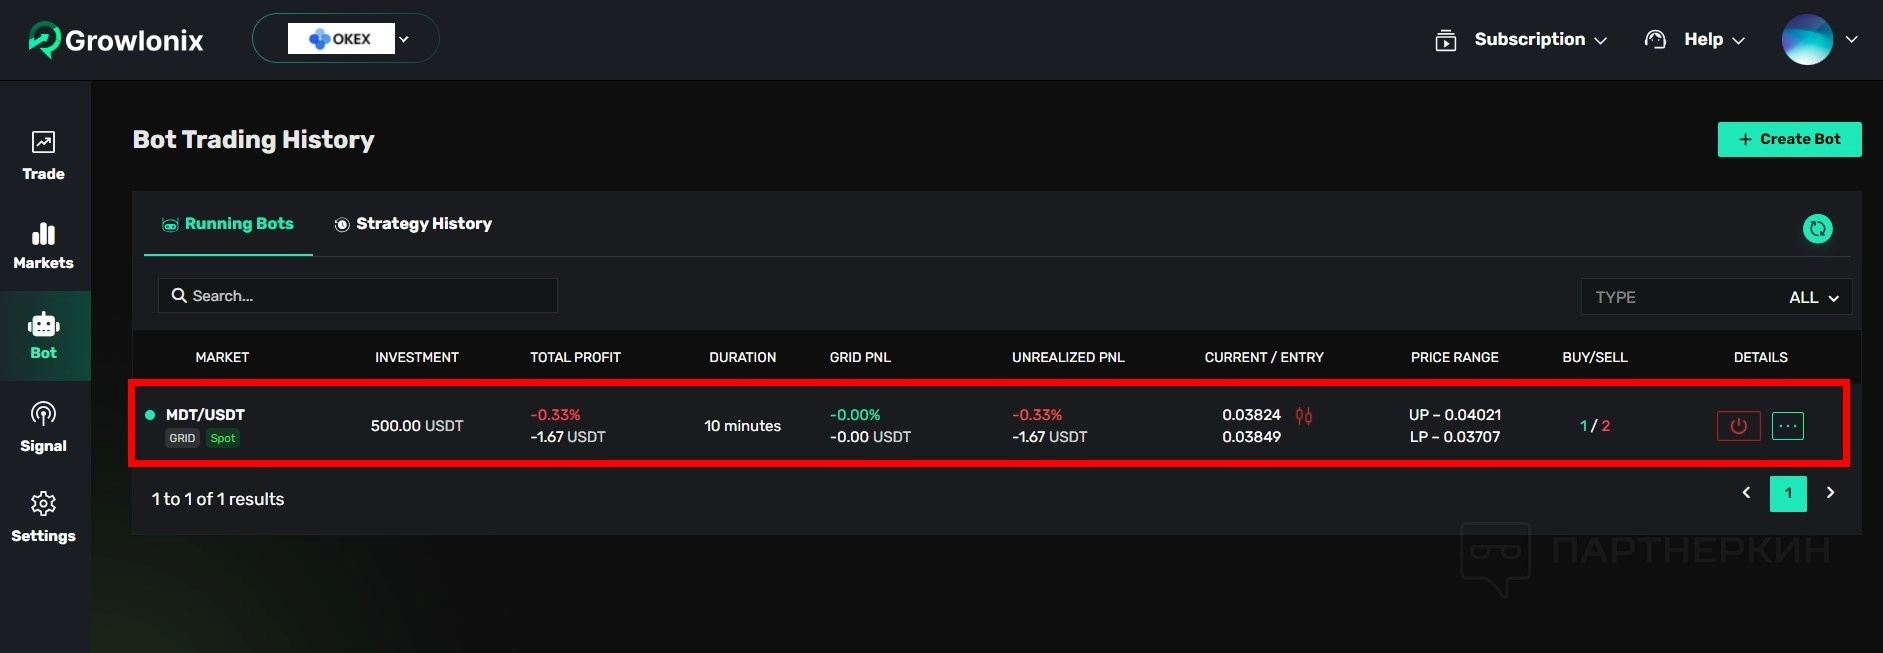Open Settings from the sidebar
The image size is (1883, 653).
coord(43,517)
